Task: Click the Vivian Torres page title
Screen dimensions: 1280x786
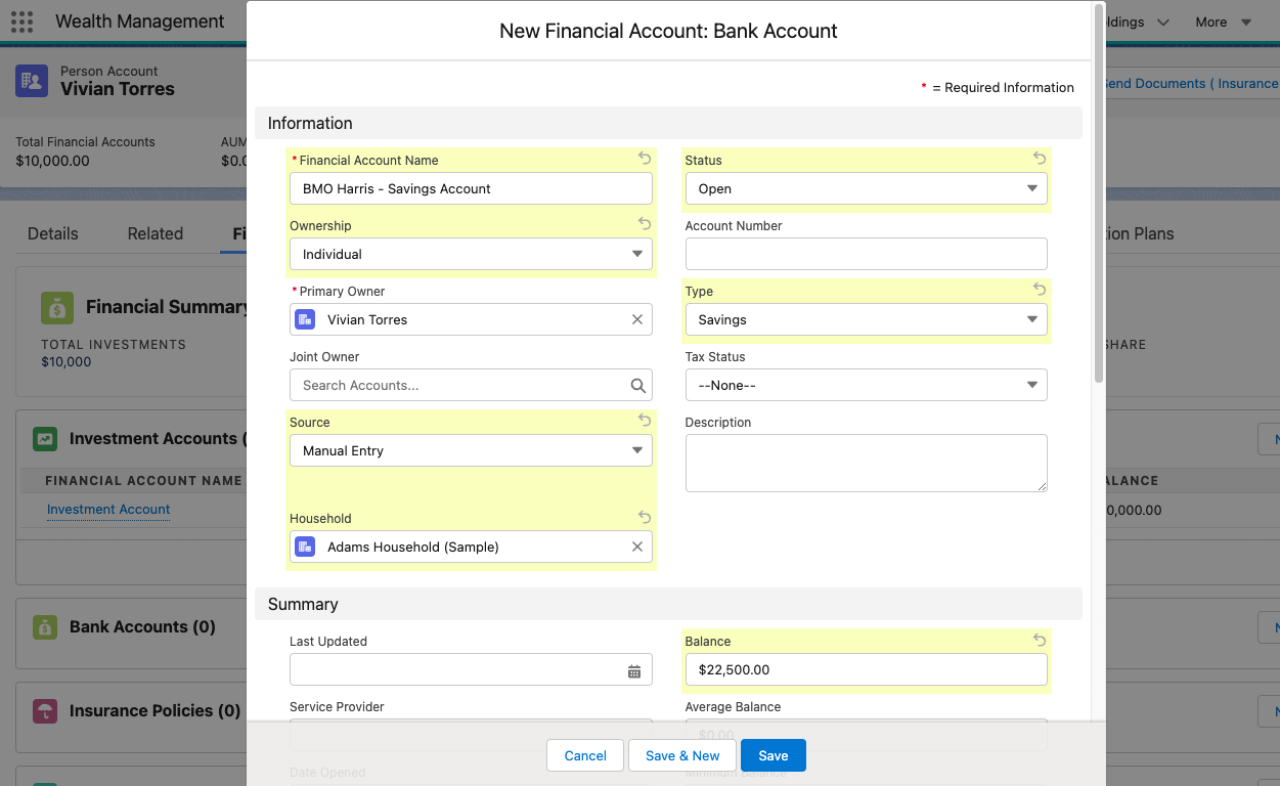Action: [x=117, y=89]
